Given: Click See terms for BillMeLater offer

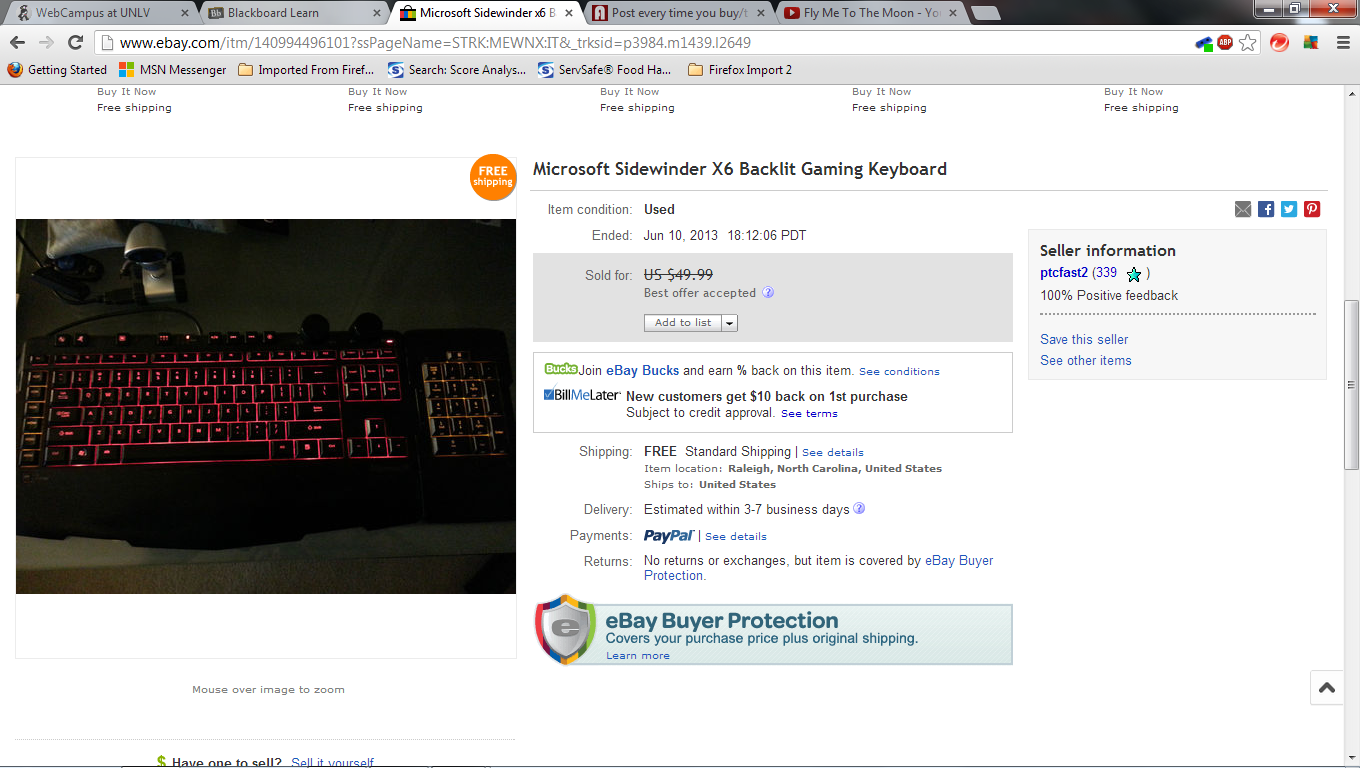Looking at the screenshot, I should pyautogui.click(x=809, y=413).
